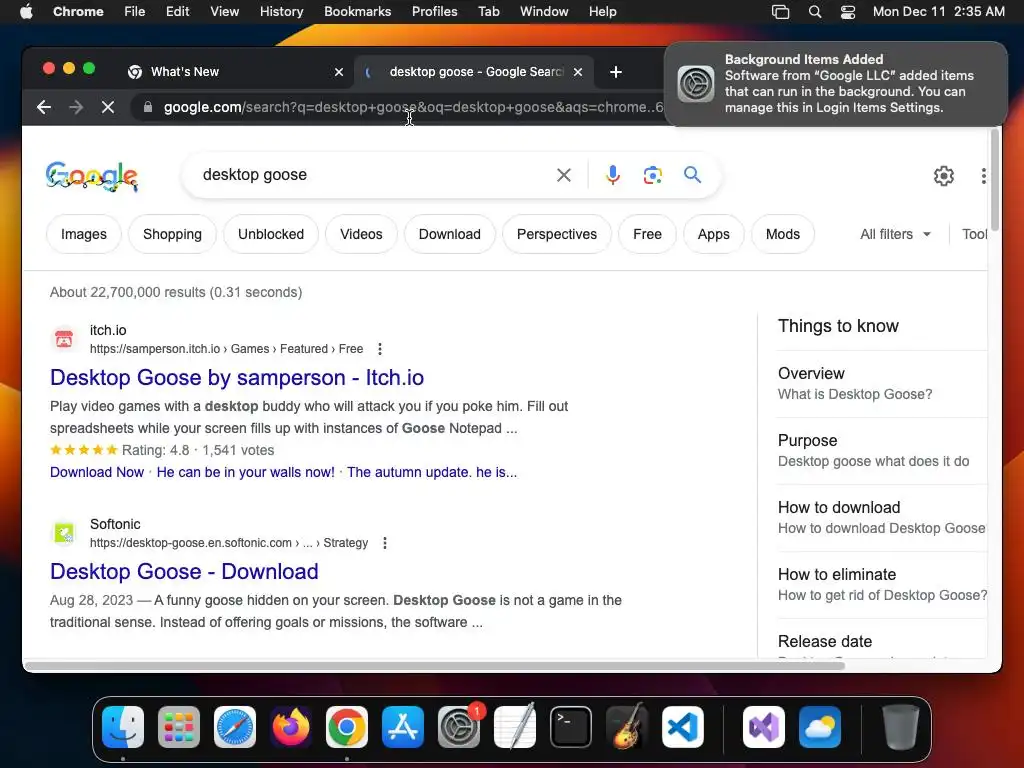Open How to download topic

882,518
